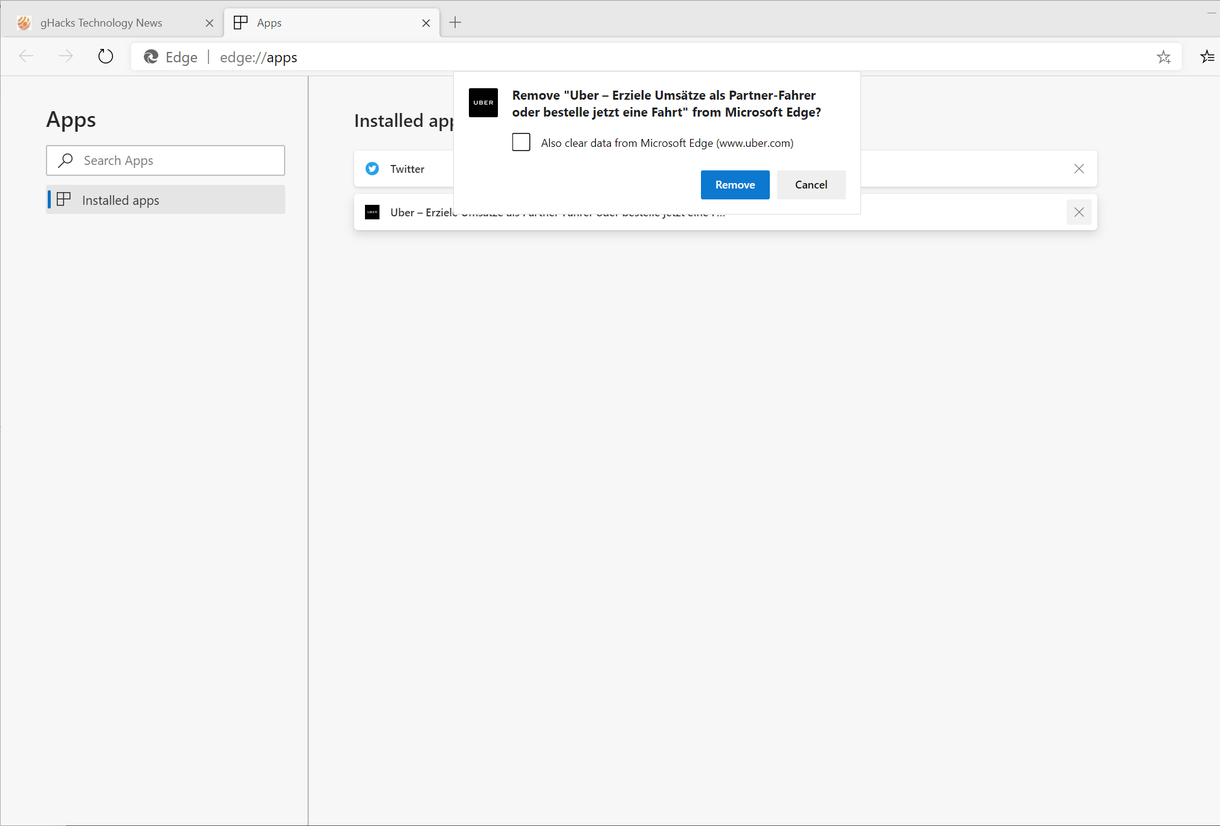Click the Uber logo in the dialog
Image resolution: width=1220 pixels, height=826 pixels.
click(x=483, y=103)
